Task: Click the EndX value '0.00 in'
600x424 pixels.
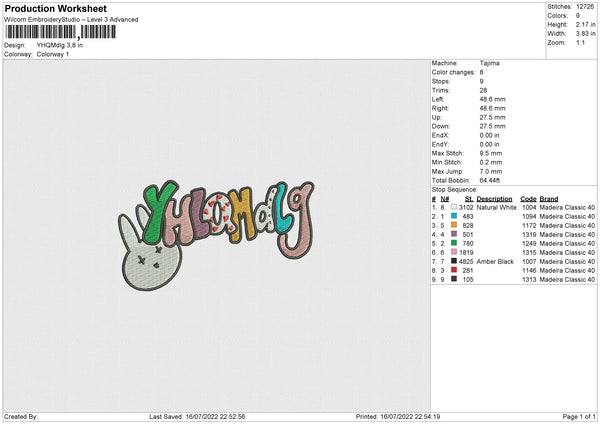Action: 489,135
